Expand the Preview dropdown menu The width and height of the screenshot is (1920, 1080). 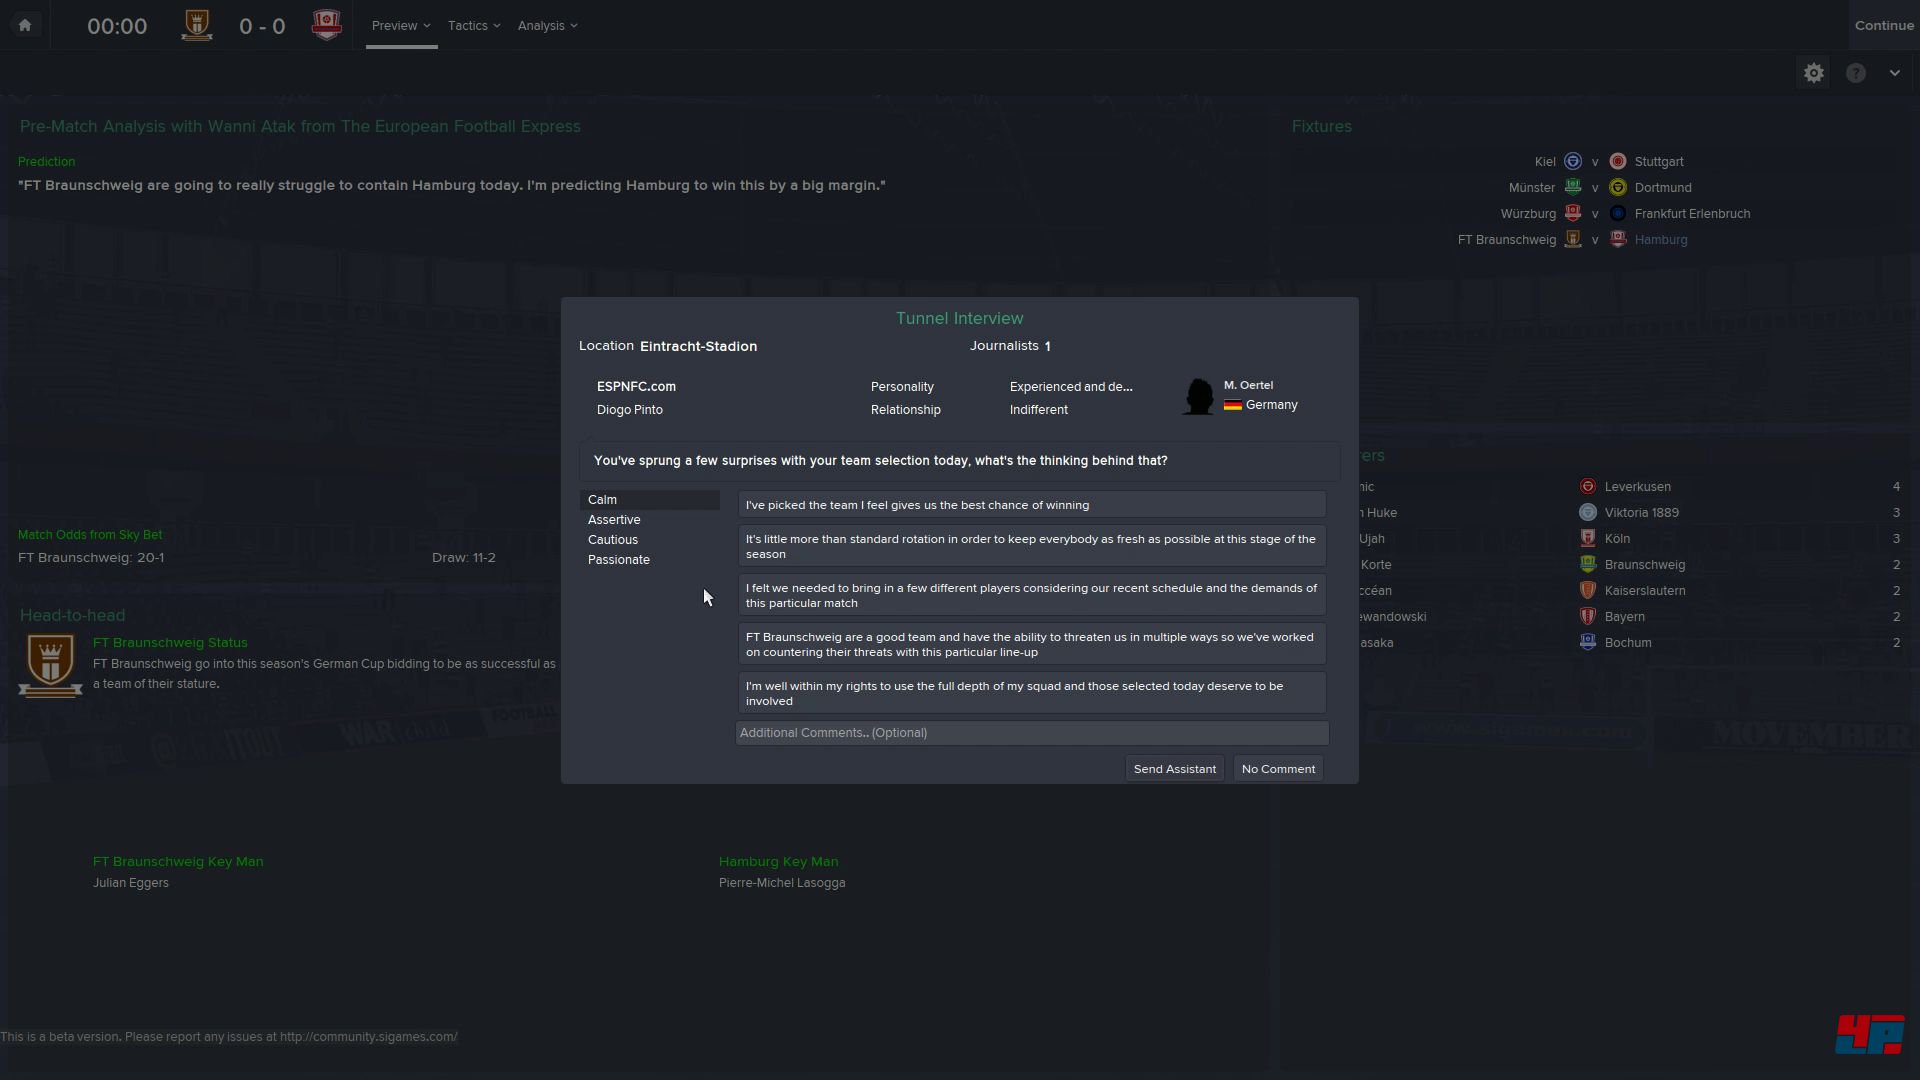click(401, 26)
